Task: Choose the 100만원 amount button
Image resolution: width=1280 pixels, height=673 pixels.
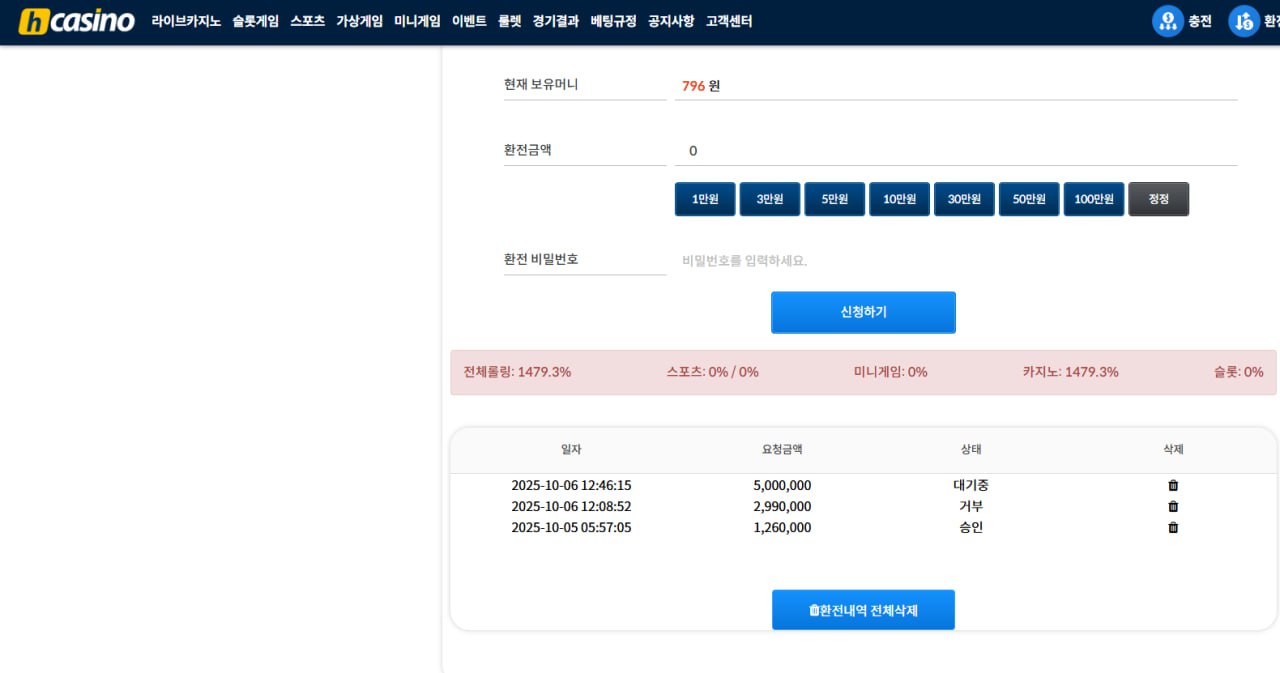Action: 1094,199
